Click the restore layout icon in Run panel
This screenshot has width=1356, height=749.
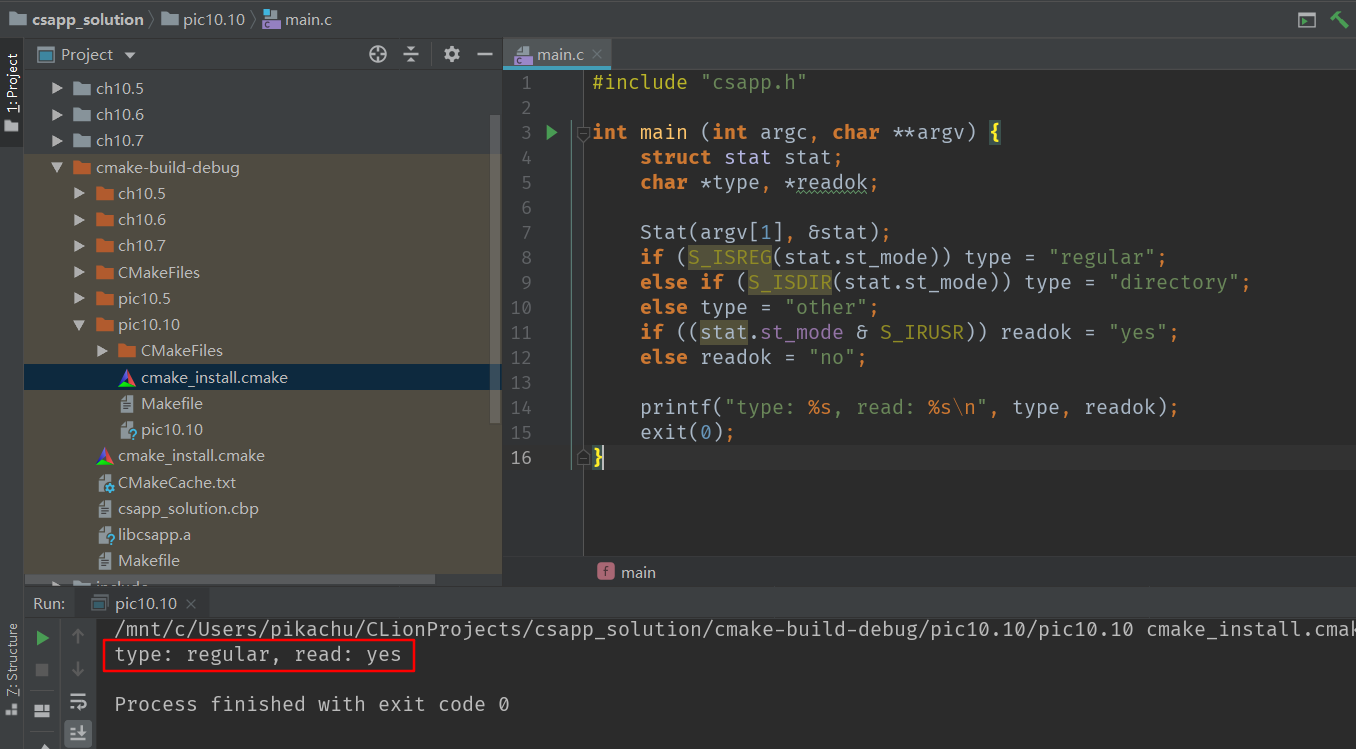point(42,711)
